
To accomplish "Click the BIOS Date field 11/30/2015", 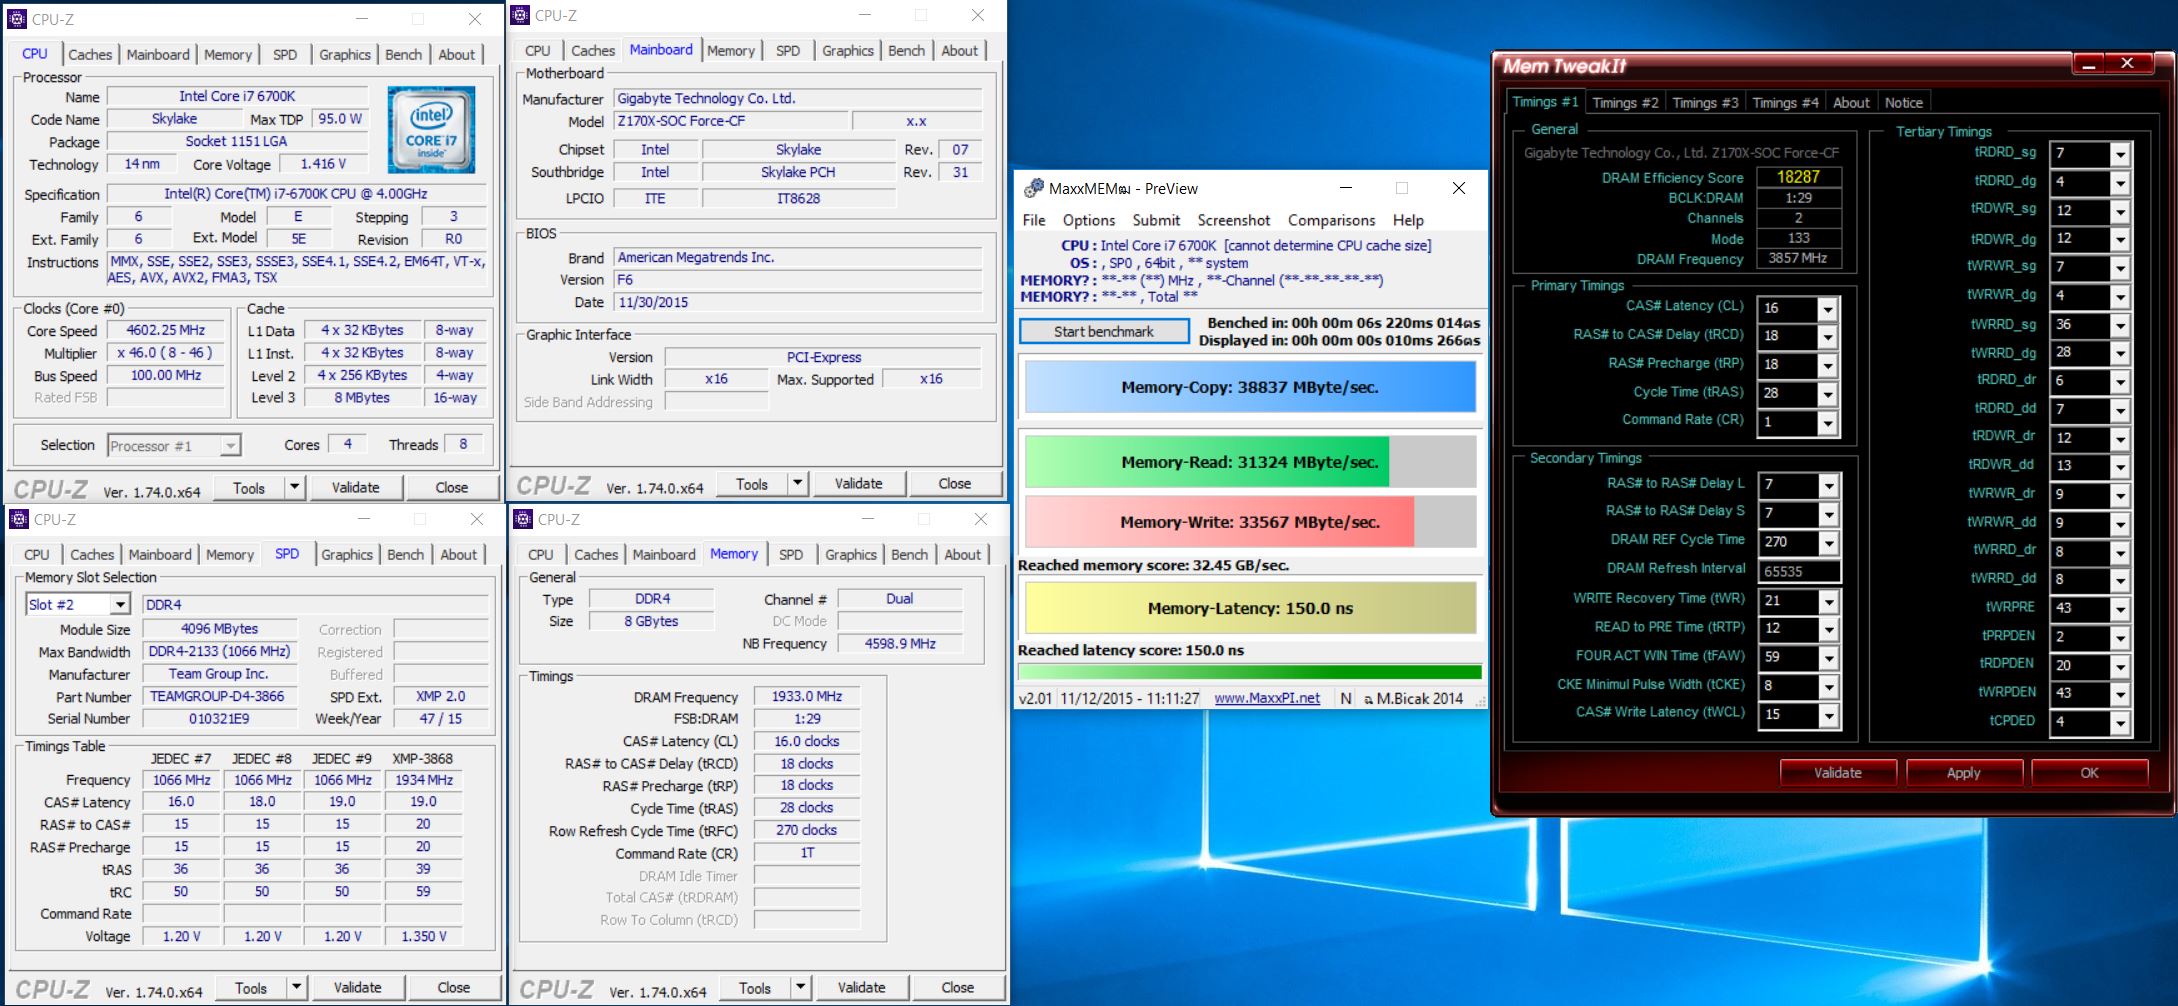I will tap(797, 302).
